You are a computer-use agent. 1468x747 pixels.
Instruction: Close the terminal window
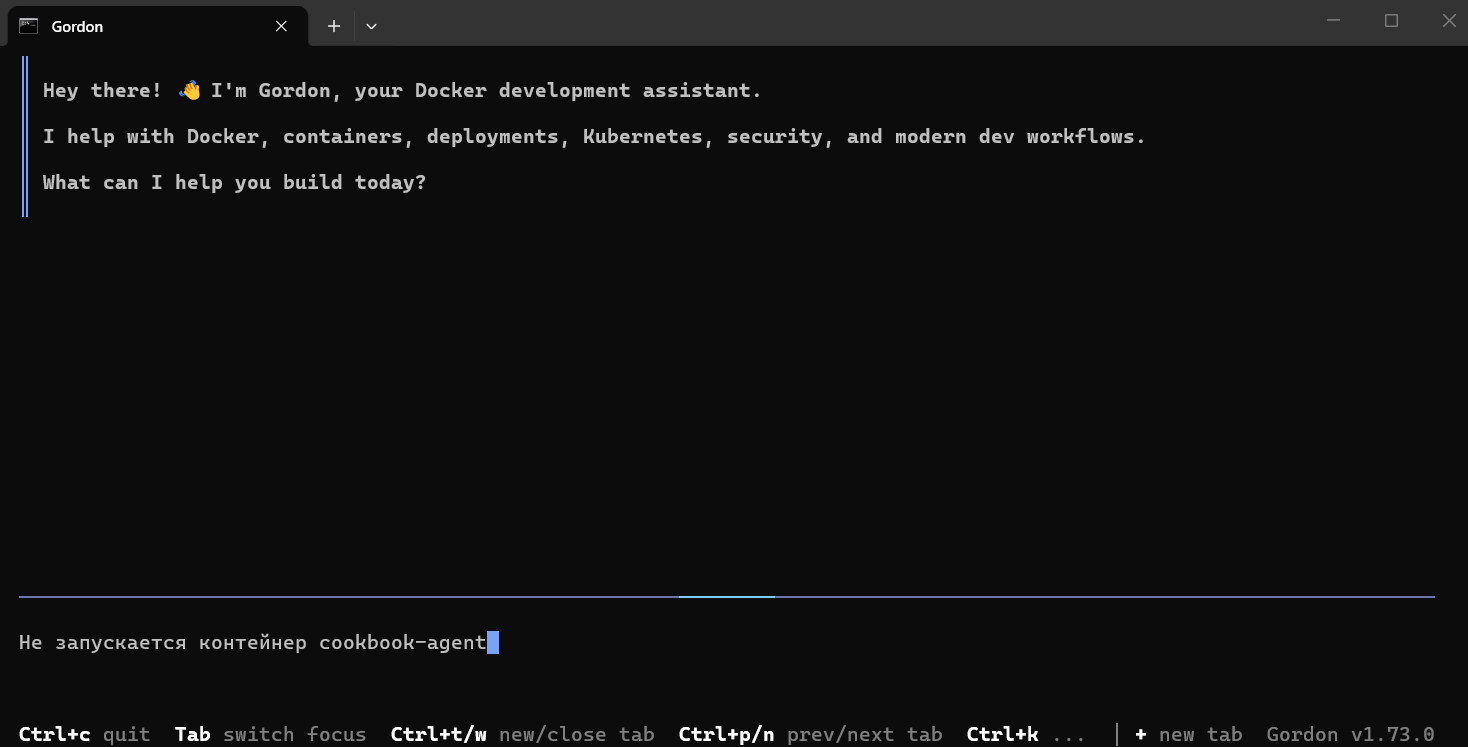coord(1449,21)
